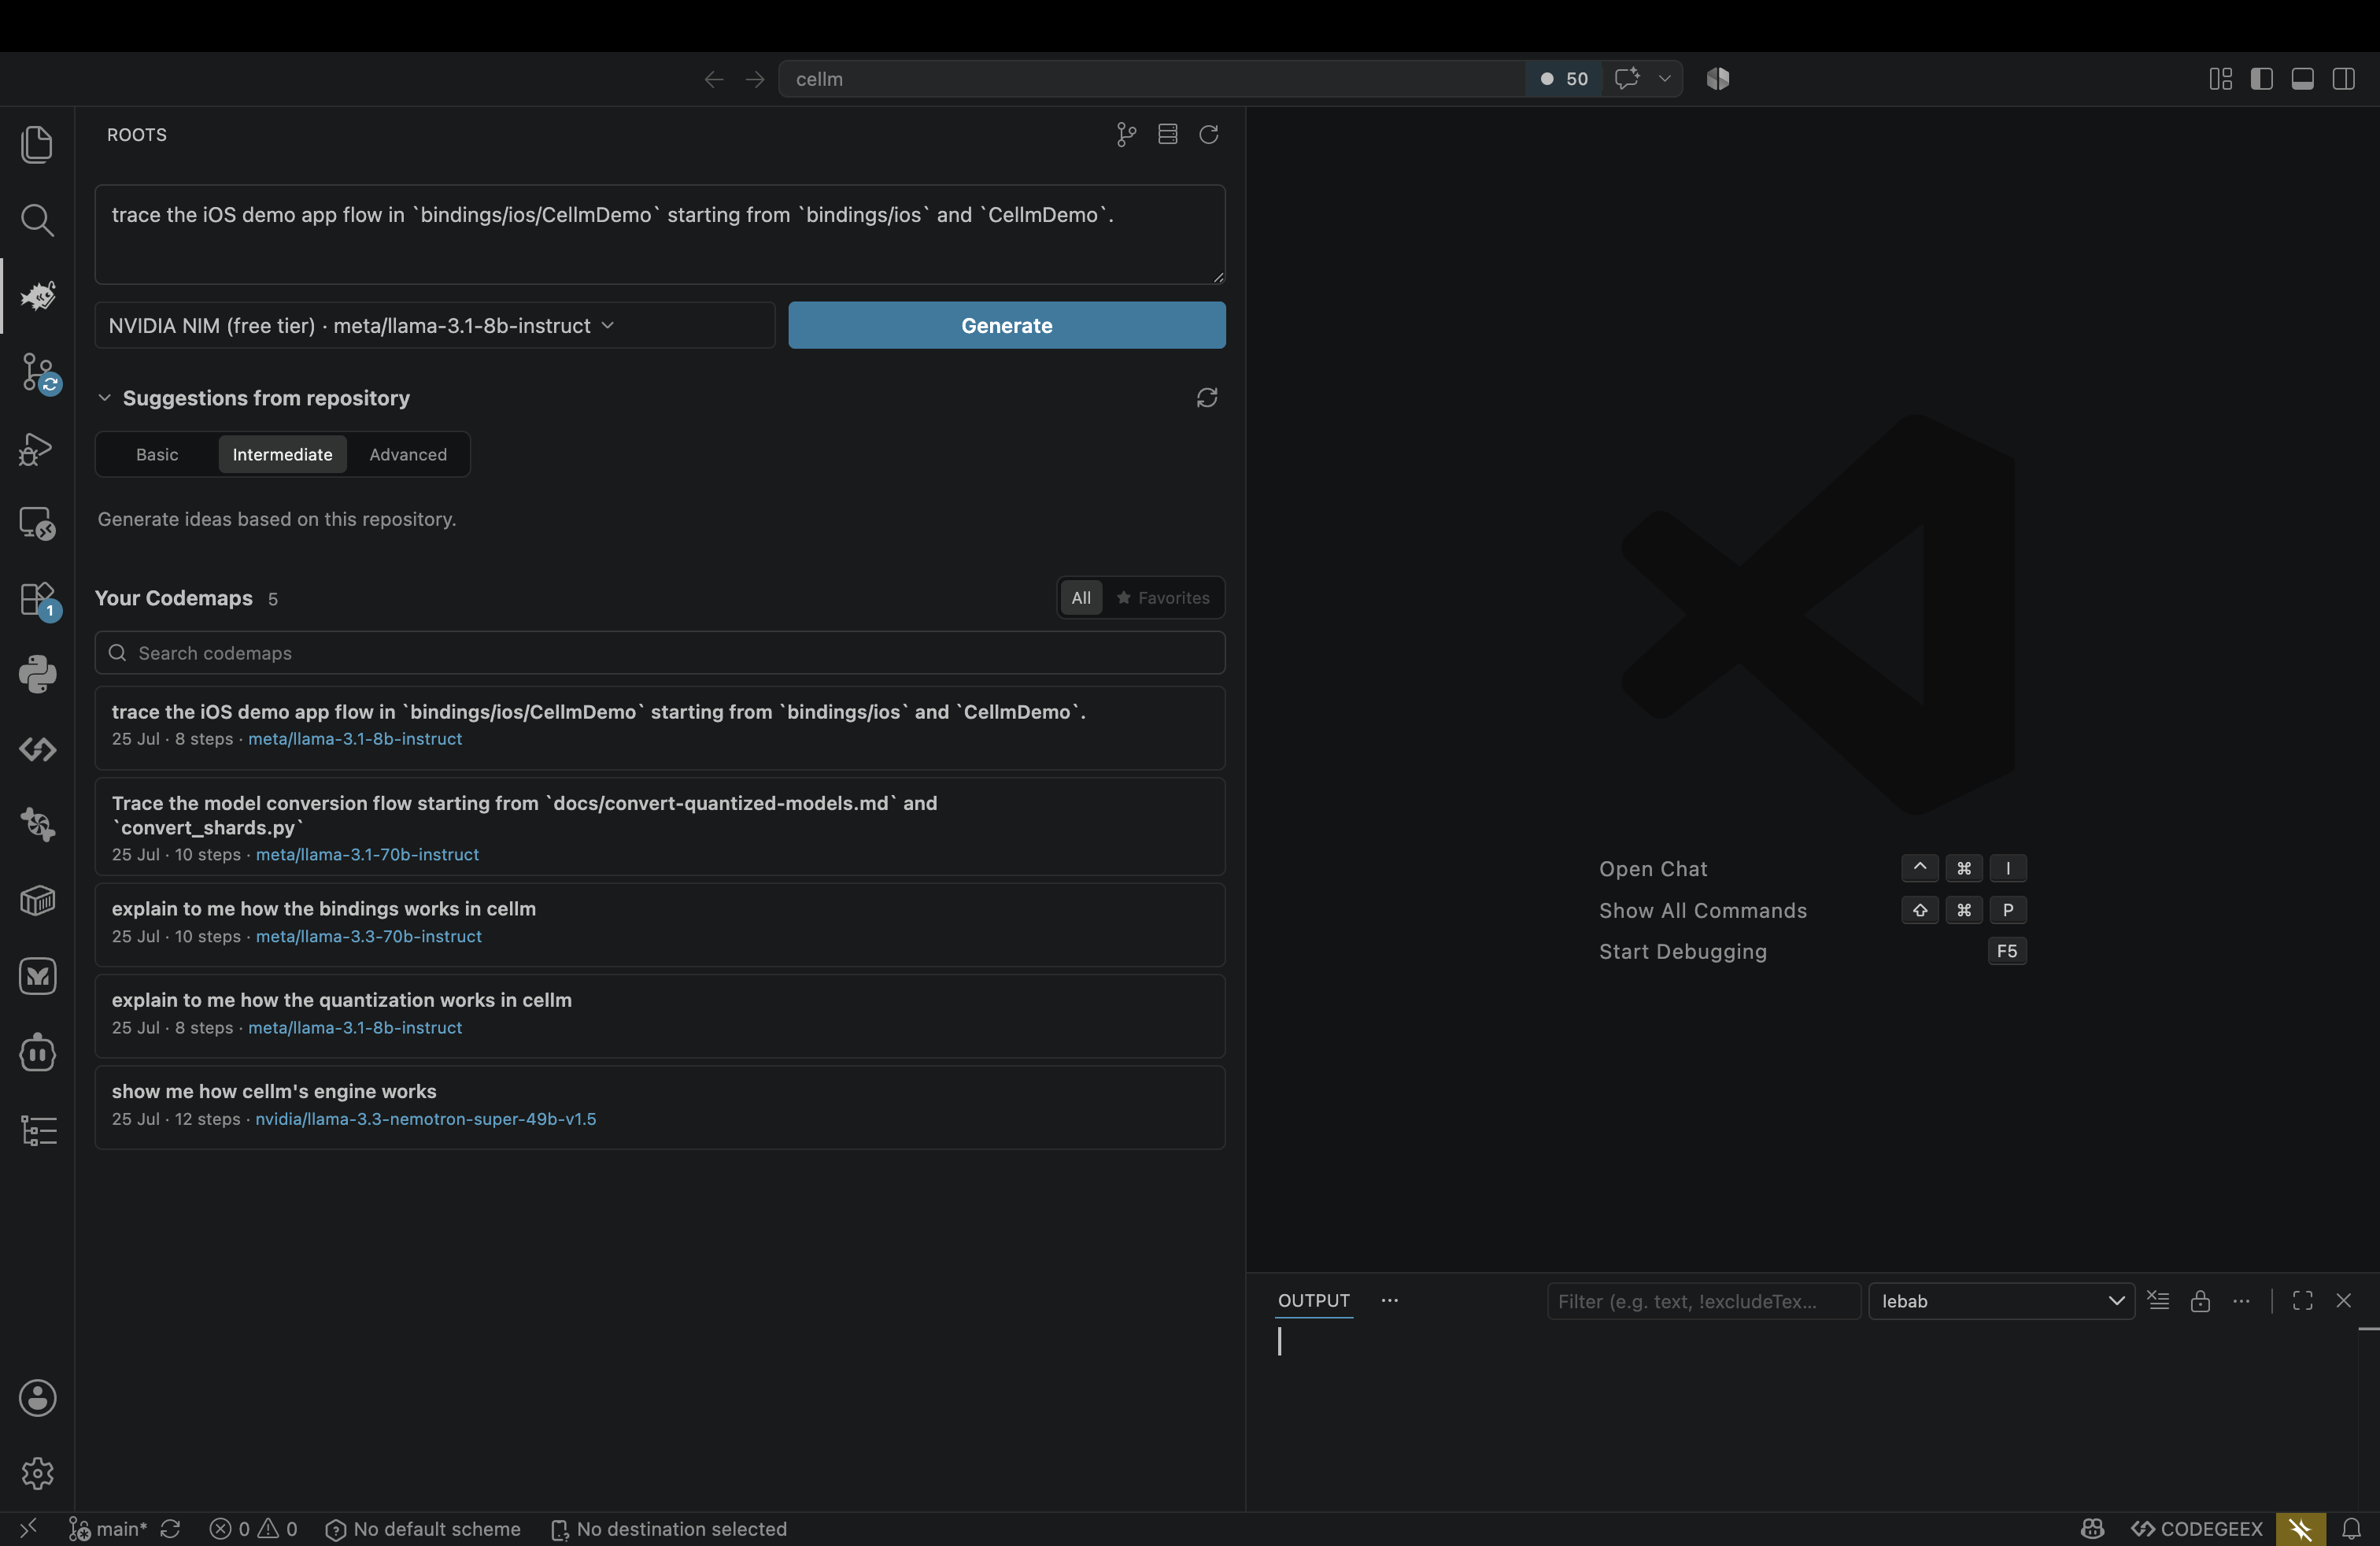Open the quantization codemap
Image resolution: width=2380 pixels, height=1546 pixels.
click(x=660, y=1016)
